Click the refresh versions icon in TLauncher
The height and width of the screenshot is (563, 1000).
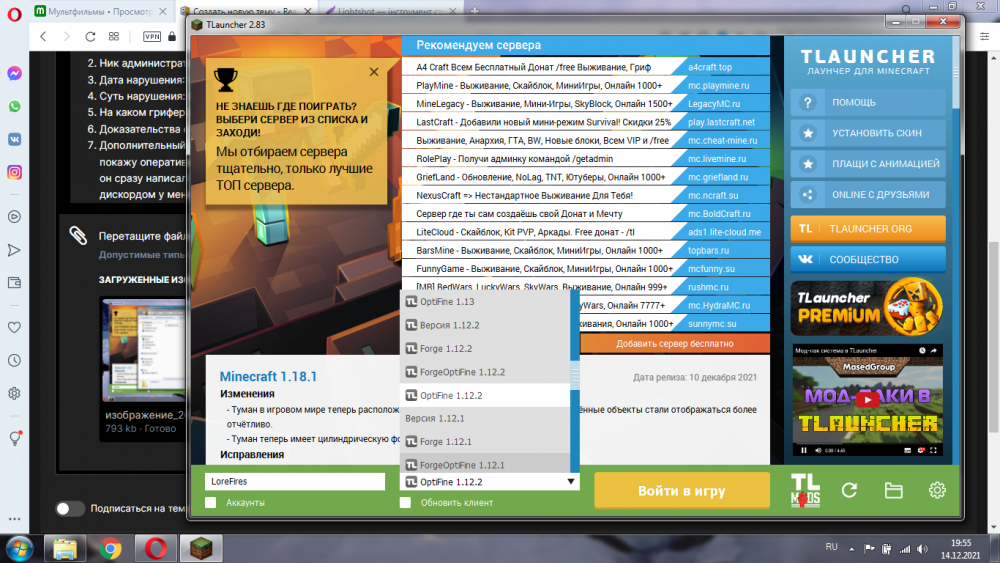coord(849,490)
